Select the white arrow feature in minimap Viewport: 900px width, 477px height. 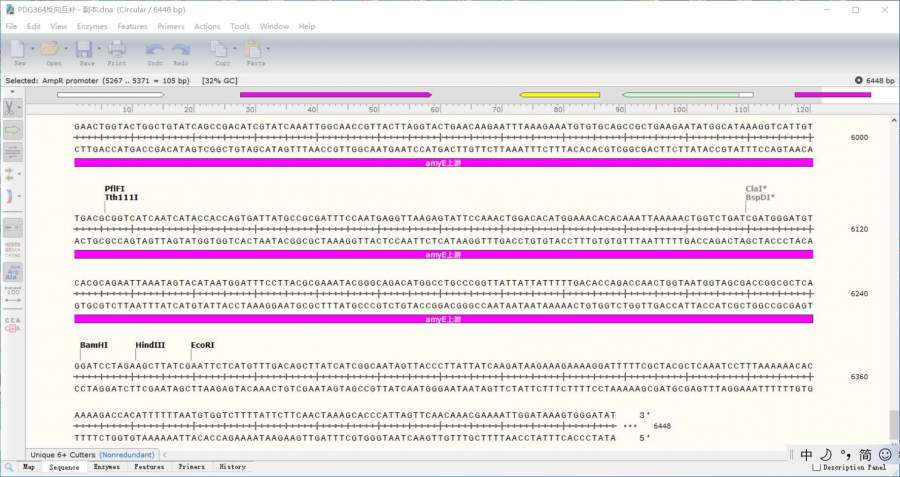tap(110, 95)
